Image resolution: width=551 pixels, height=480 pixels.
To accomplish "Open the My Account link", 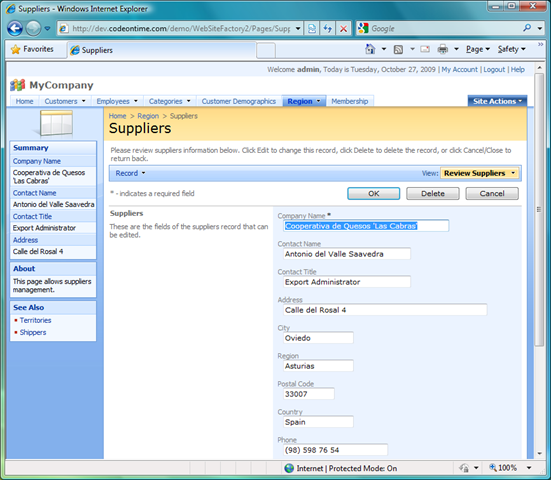I will [x=459, y=70].
